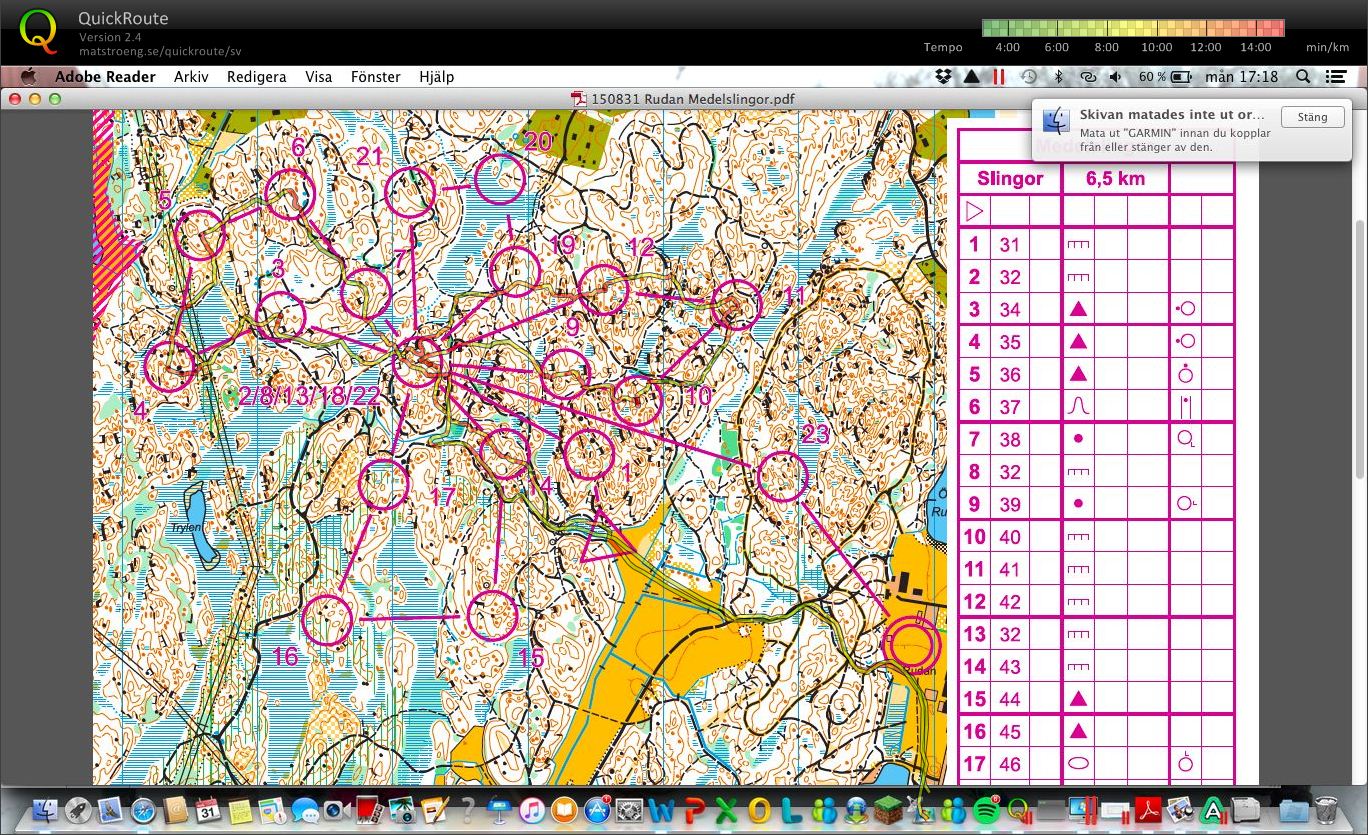Screen dimensions: 1368x835
Task: Open yellow Notes icon in the Dock
Action: click(240, 811)
